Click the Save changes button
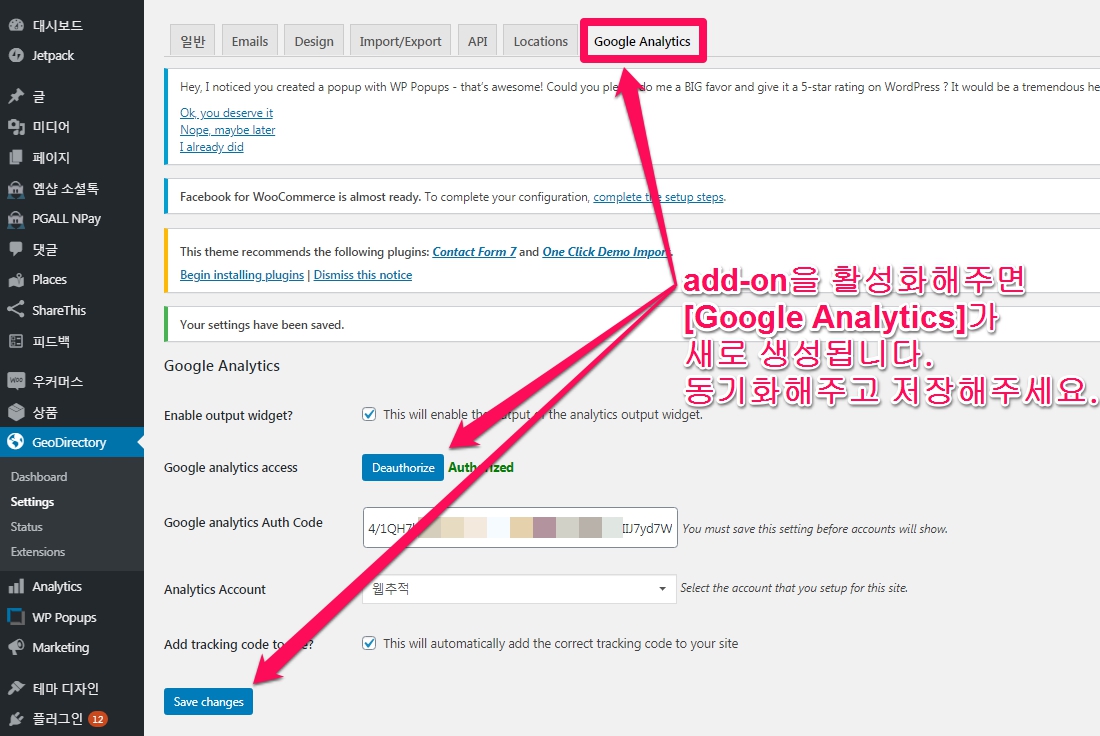This screenshot has width=1100, height=736. pos(208,702)
